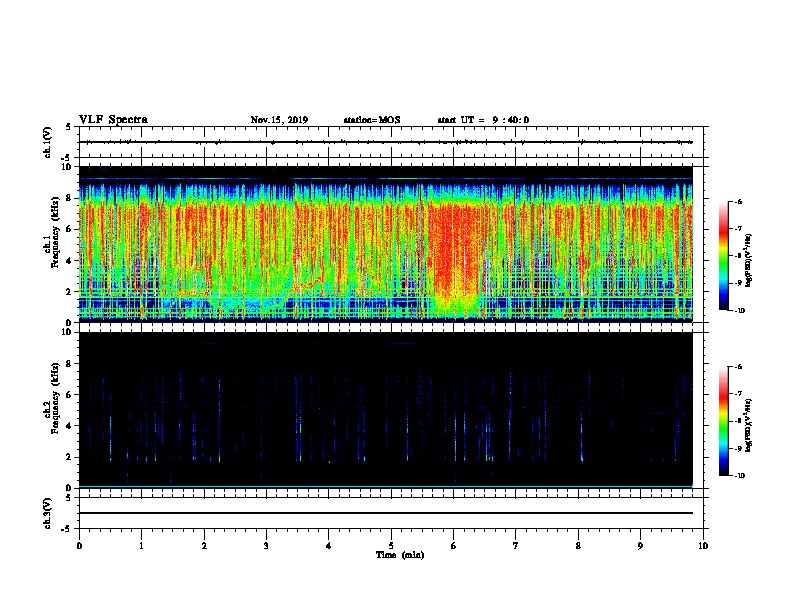Image resolution: width=792 pixels, height=612 pixels.
Task: Click the dark ch.2 spectrogram panel
Action: 385,410
